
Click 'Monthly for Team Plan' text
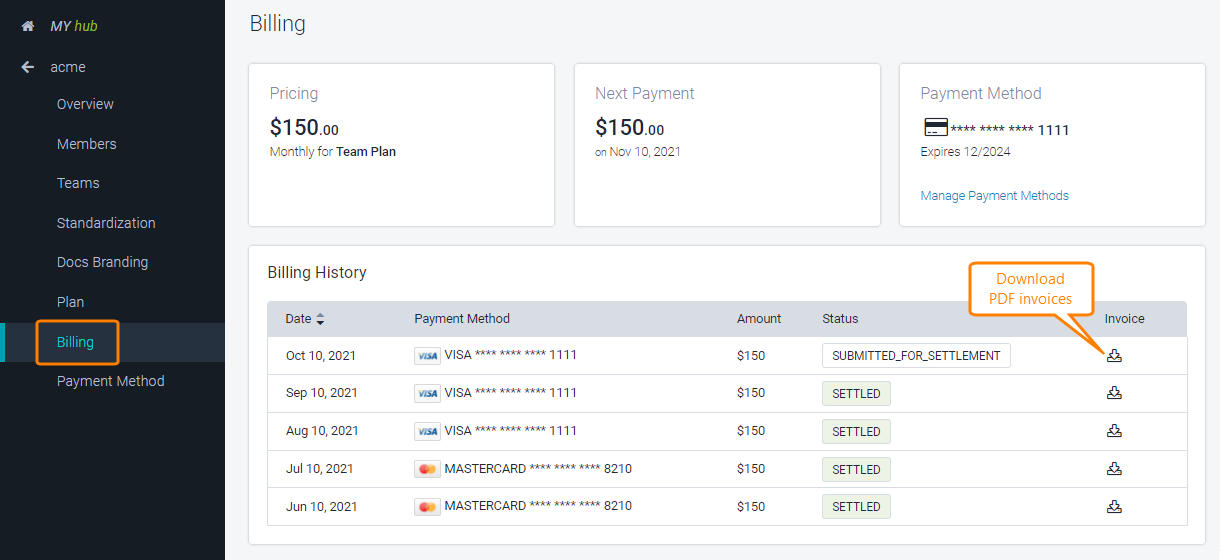(333, 152)
